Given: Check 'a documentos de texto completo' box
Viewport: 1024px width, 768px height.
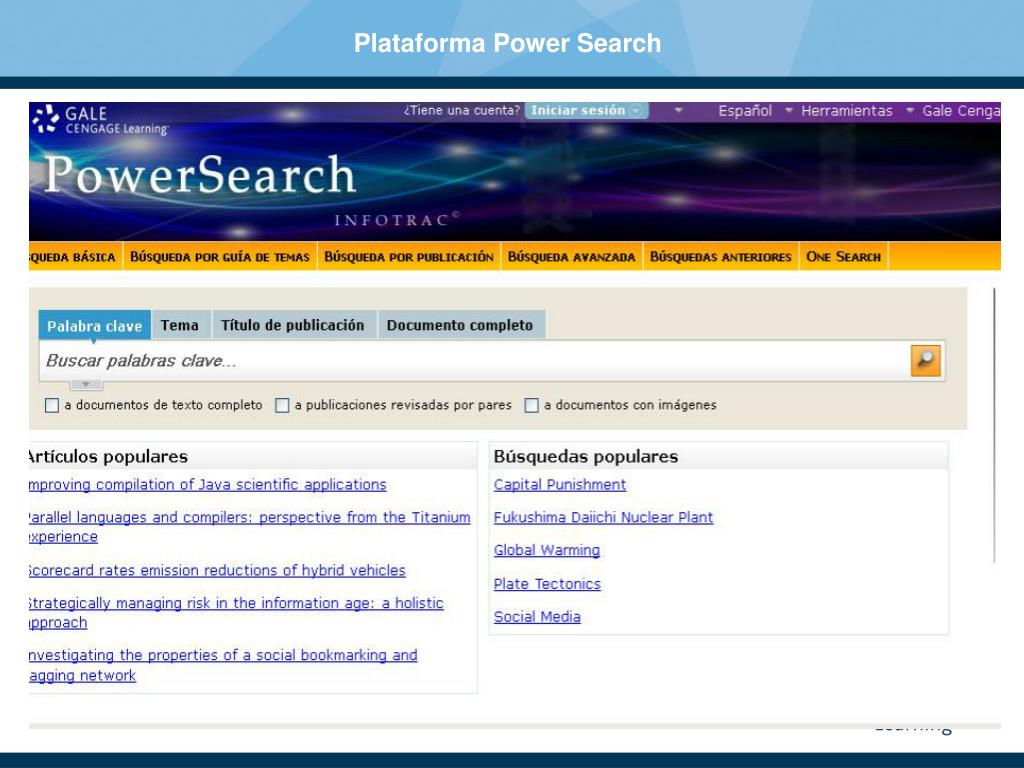Looking at the screenshot, I should point(52,406).
